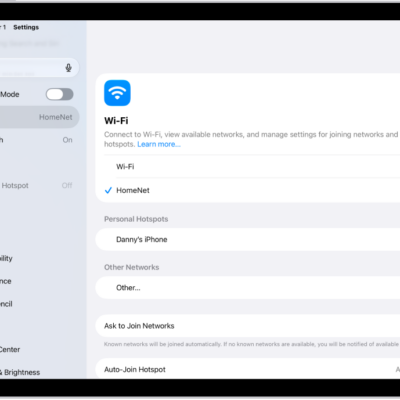Click the Wi-Fi heading text
400x400 pixels.
pos(116,121)
